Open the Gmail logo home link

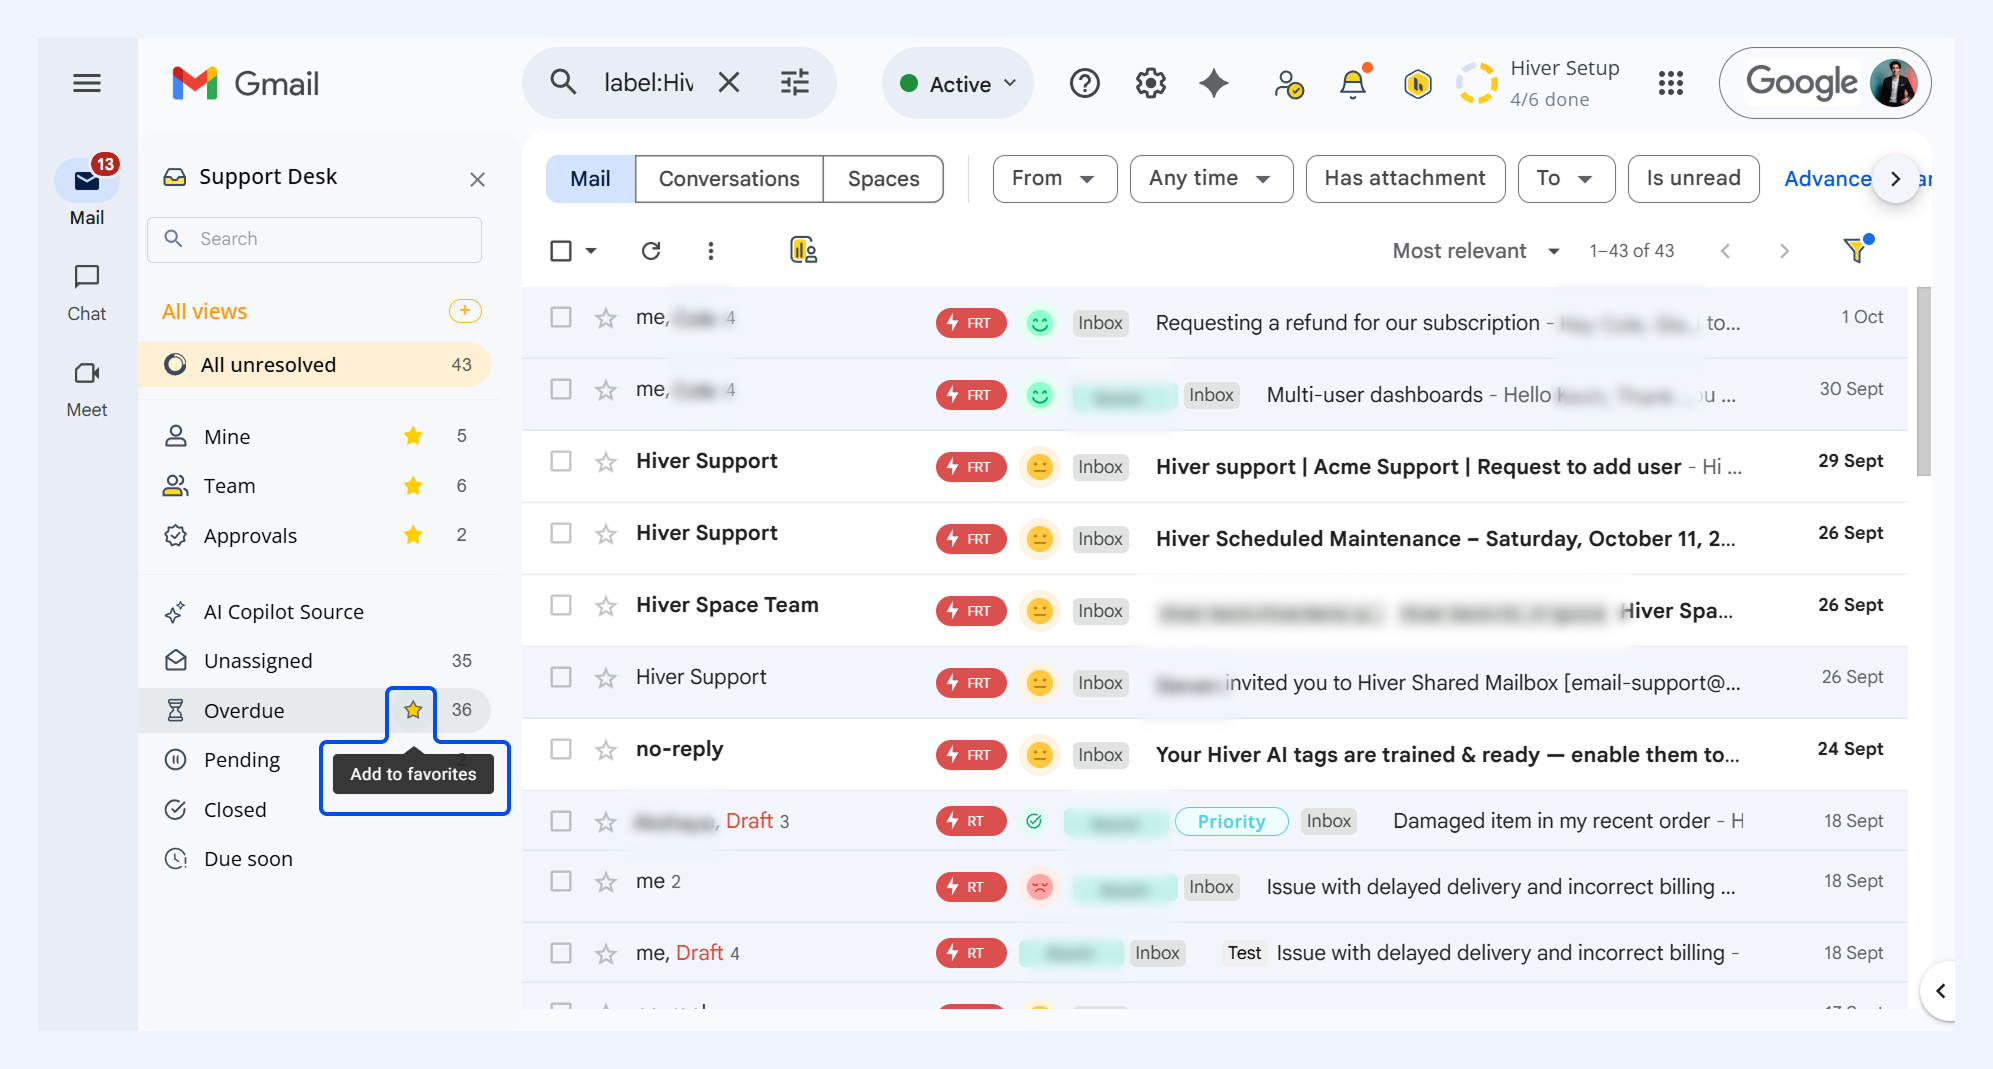(x=246, y=83)
